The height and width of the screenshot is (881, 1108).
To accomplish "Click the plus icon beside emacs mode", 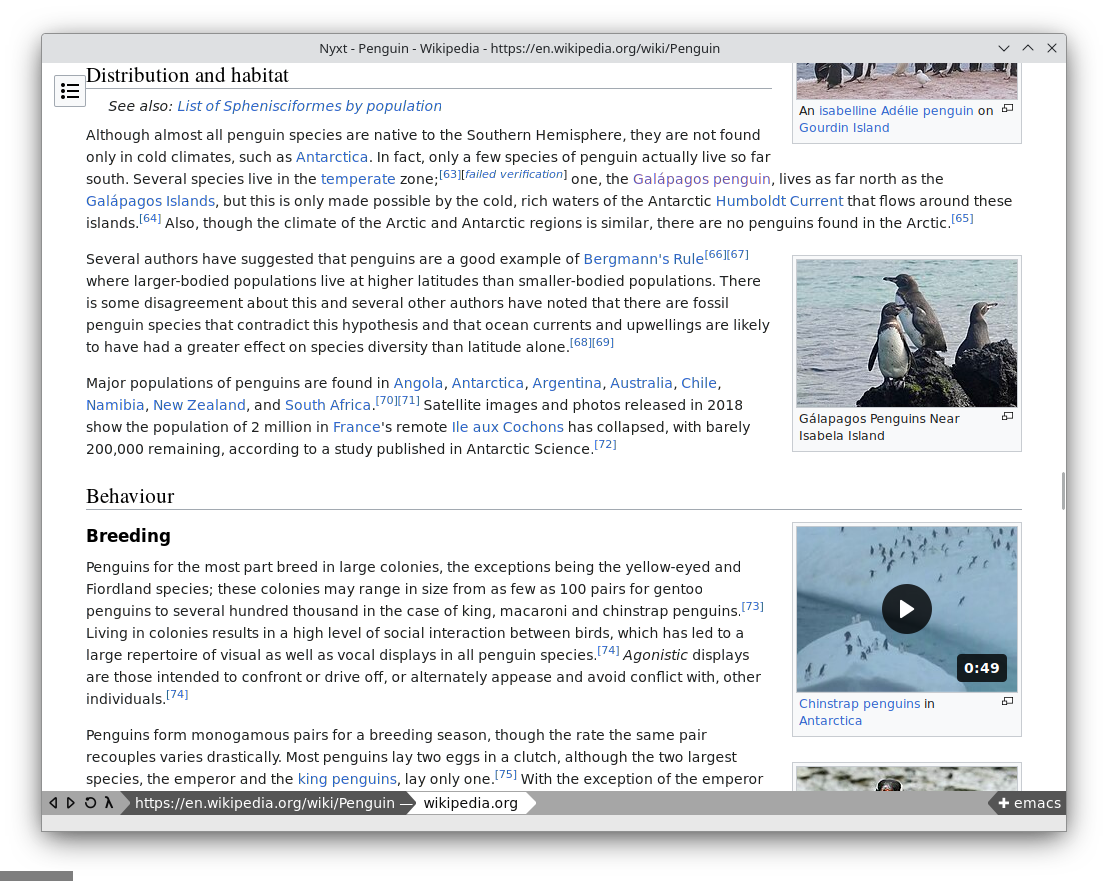I will 1003,803.
